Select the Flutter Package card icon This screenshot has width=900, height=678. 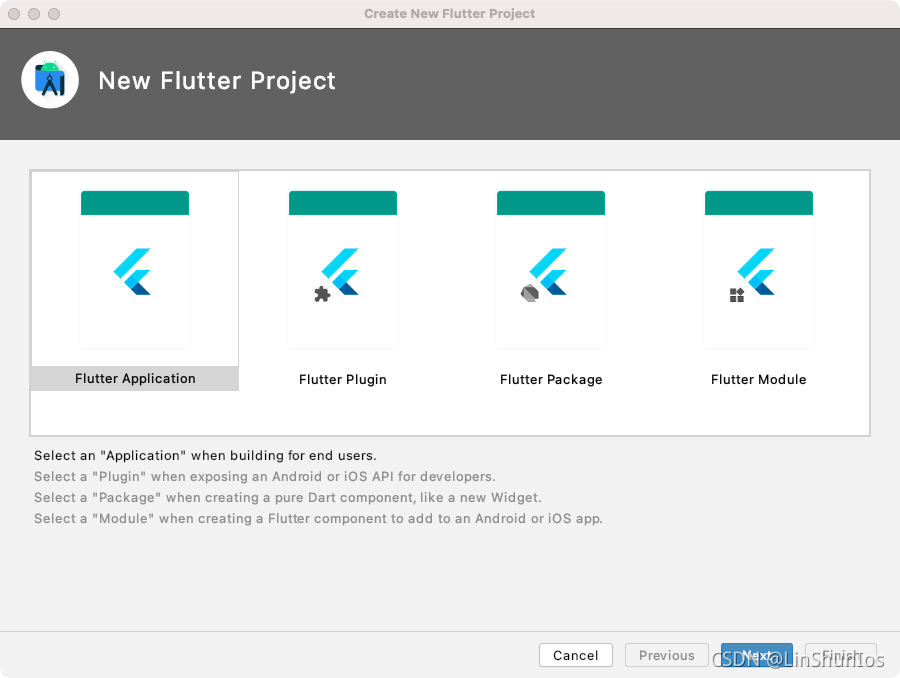click(551, 269)
